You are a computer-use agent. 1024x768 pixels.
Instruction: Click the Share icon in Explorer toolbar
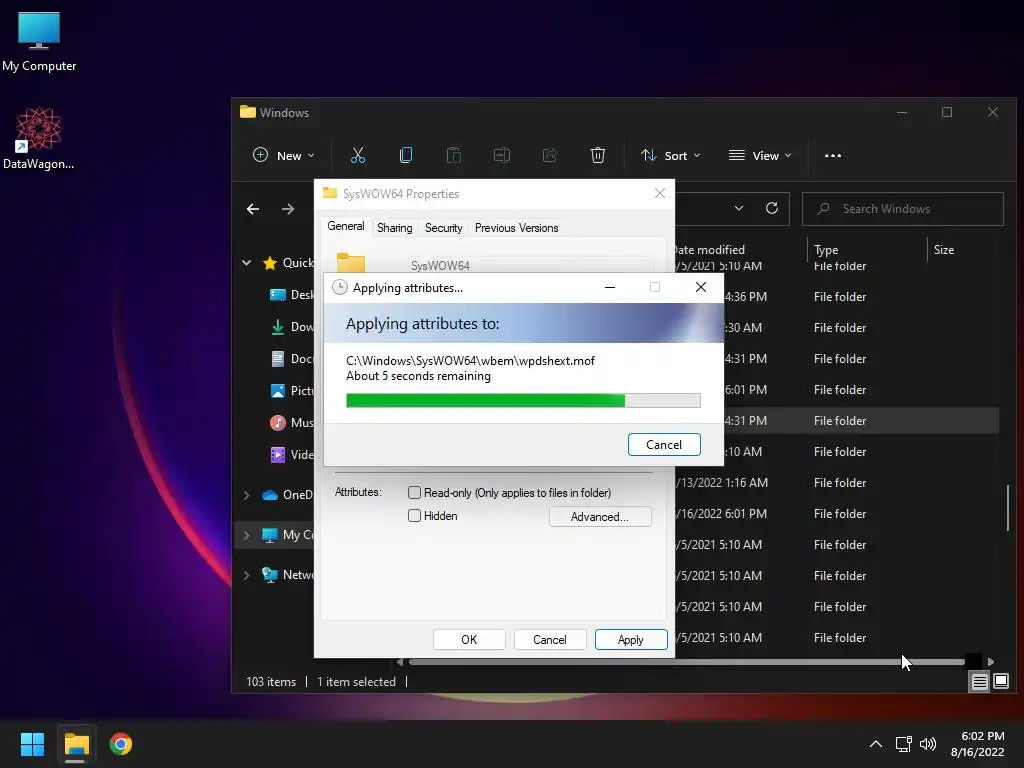pos(550,155)
